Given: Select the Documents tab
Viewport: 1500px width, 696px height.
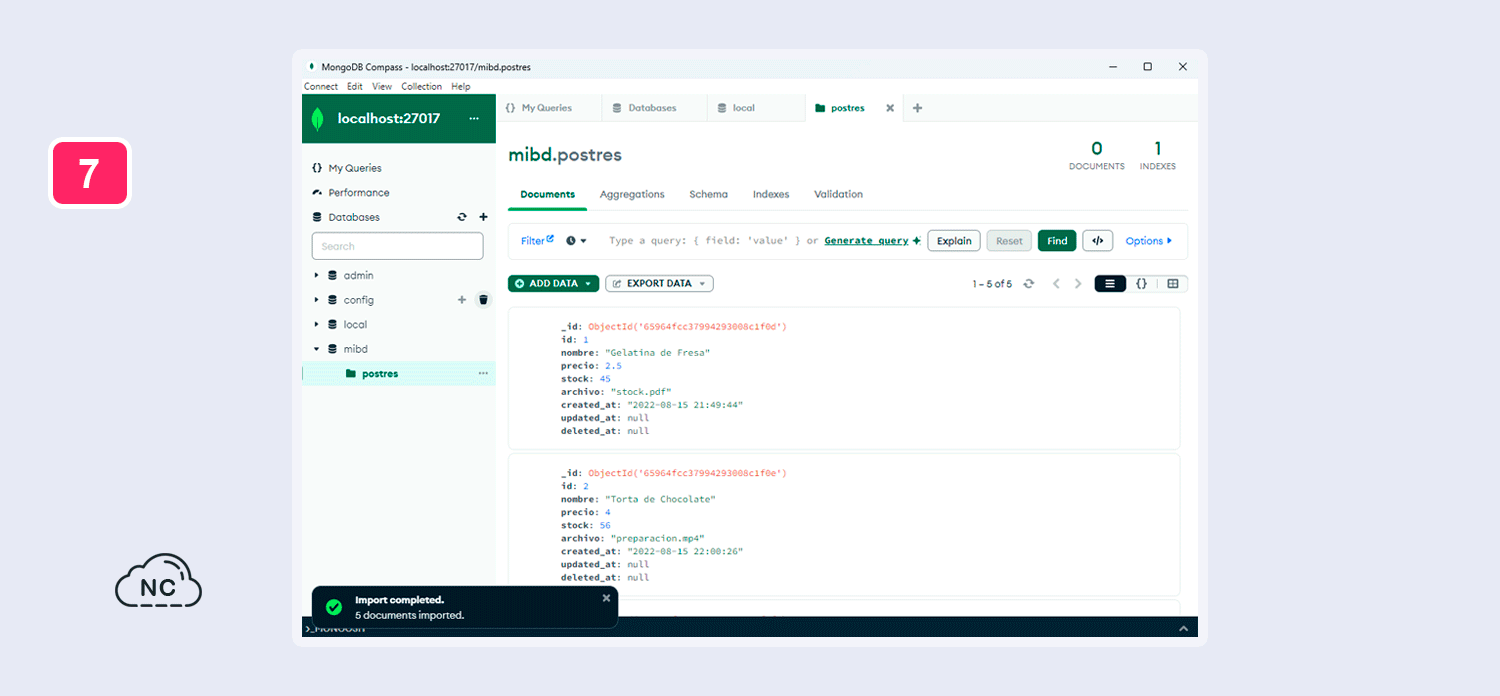Looking at the screenshot, I should click(x=547, y=194).
